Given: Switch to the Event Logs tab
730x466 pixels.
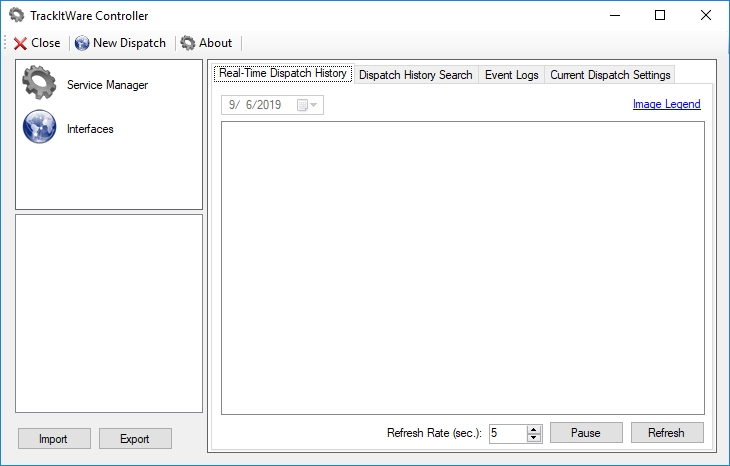Looking at the screenshot, I should pyautogui.click(x=512, y=75).
